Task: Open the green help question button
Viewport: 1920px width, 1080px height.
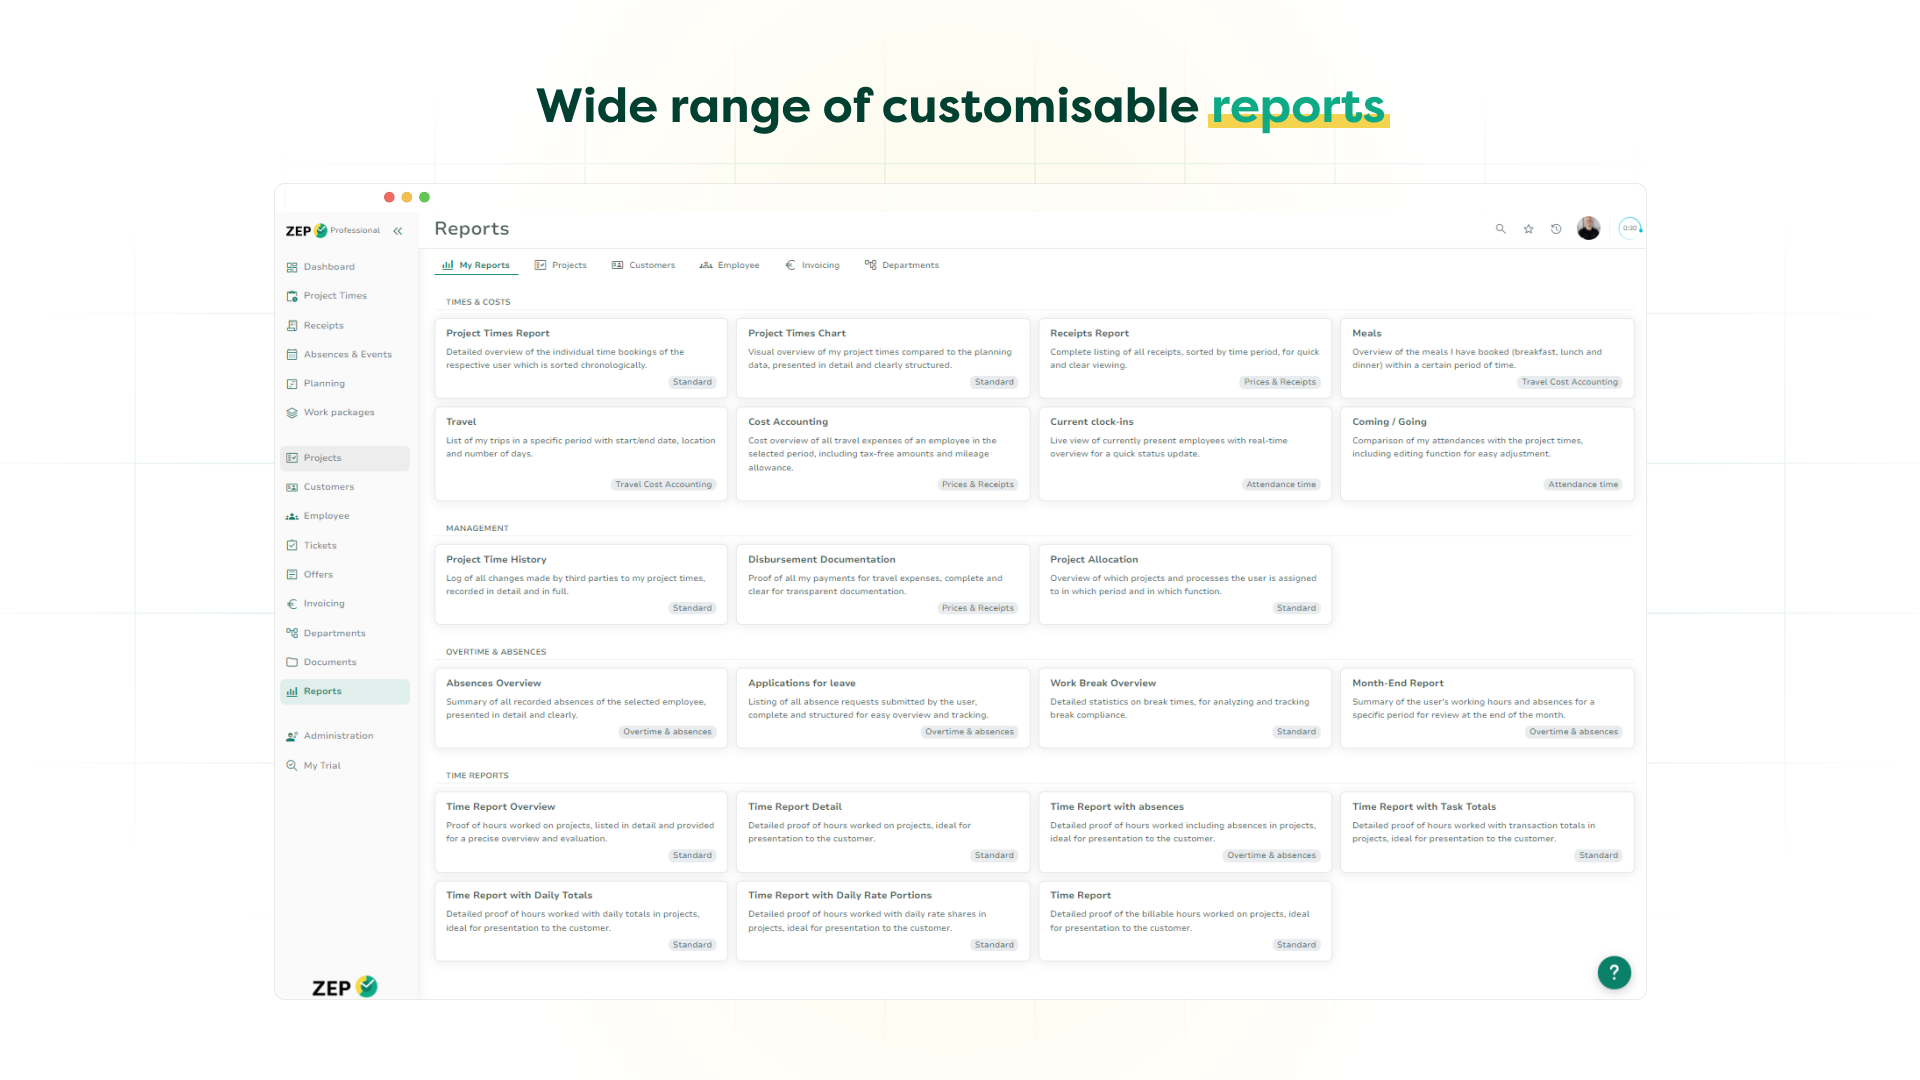Action: point(1613,972)
